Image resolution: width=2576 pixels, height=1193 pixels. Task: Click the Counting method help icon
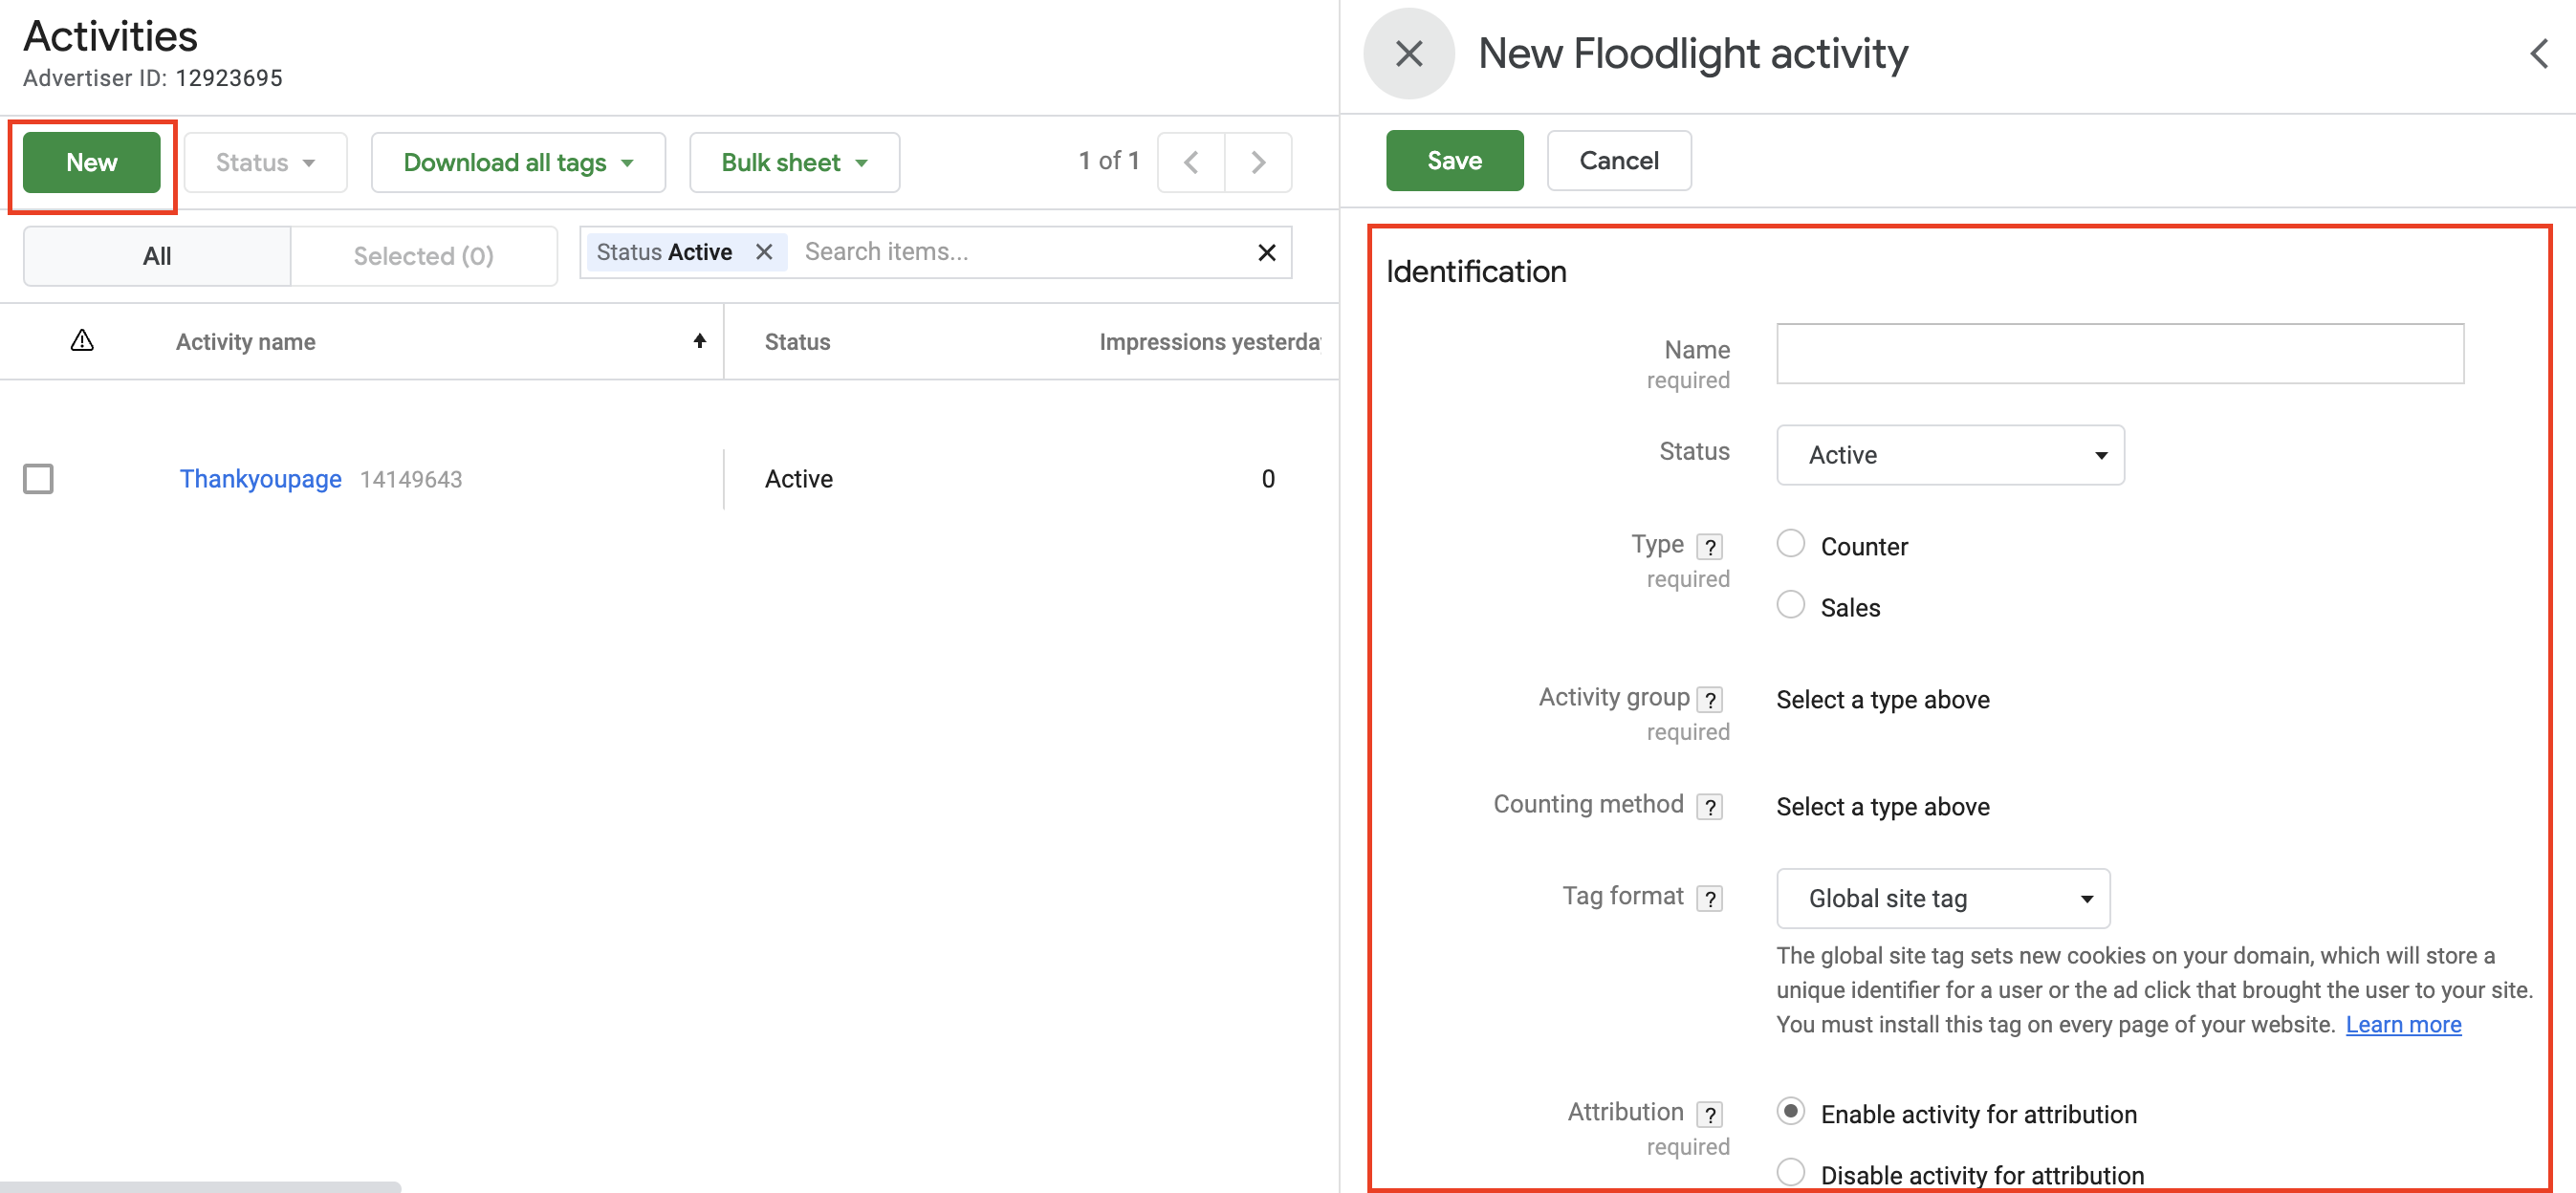(1710, 806)
